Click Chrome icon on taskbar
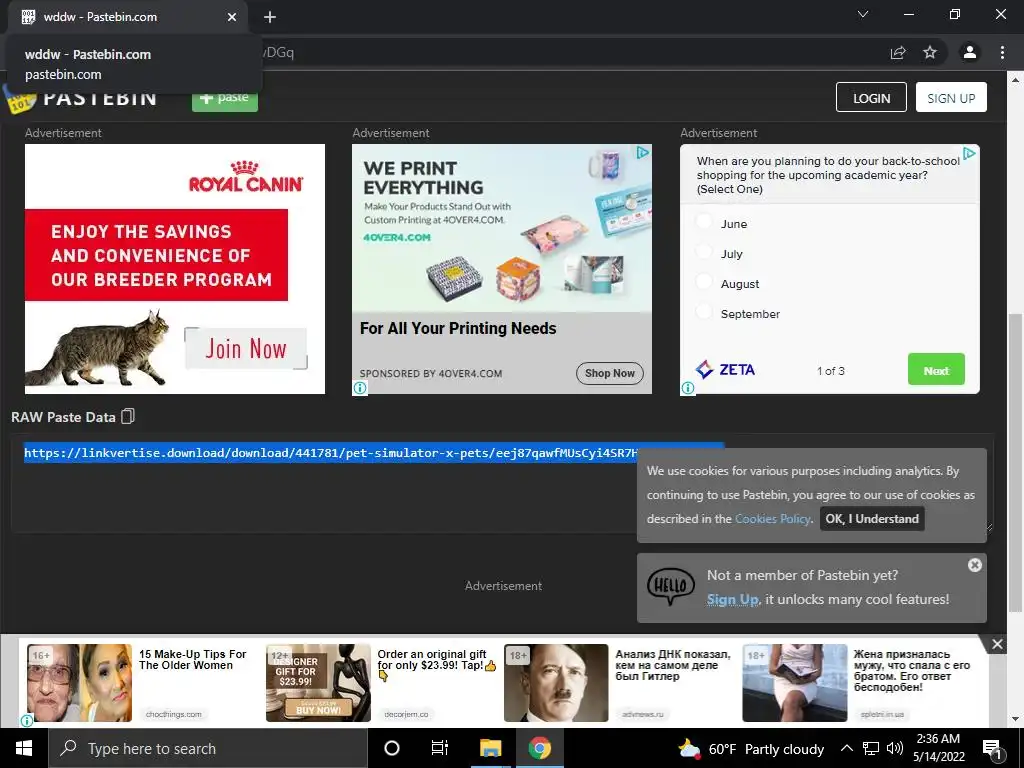Viewport: 1024px width, 768px height. click(x=539, y=748)
